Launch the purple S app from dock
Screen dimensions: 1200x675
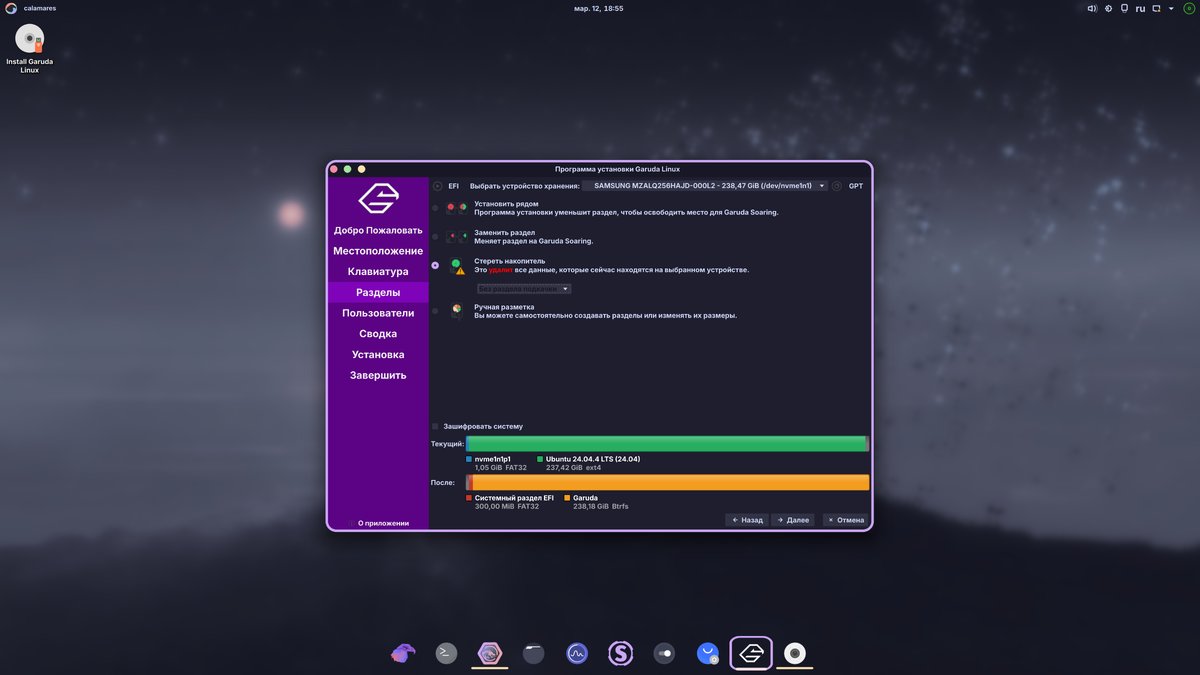621,653
